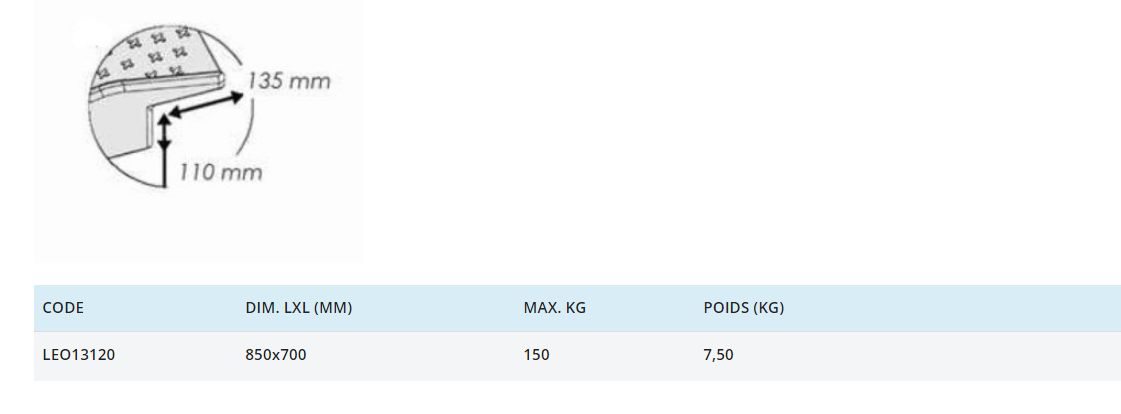
Task: Click the 7,50 weight value
Action: click(x=718, y=354)
